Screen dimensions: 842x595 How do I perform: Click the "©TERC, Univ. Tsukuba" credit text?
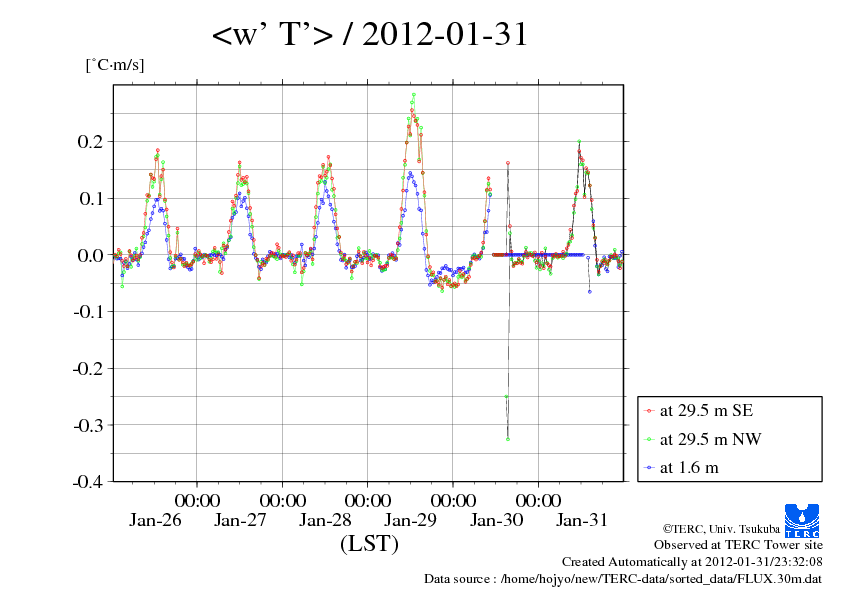[721, 529]
